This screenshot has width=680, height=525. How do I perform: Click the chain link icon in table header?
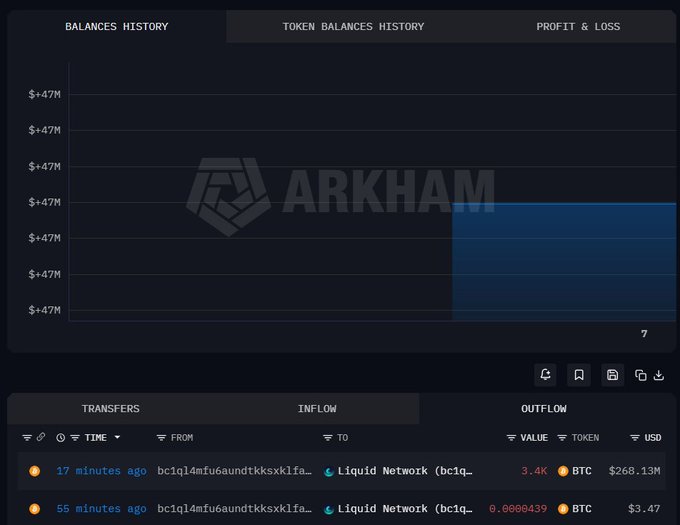[x=41, y=437]
